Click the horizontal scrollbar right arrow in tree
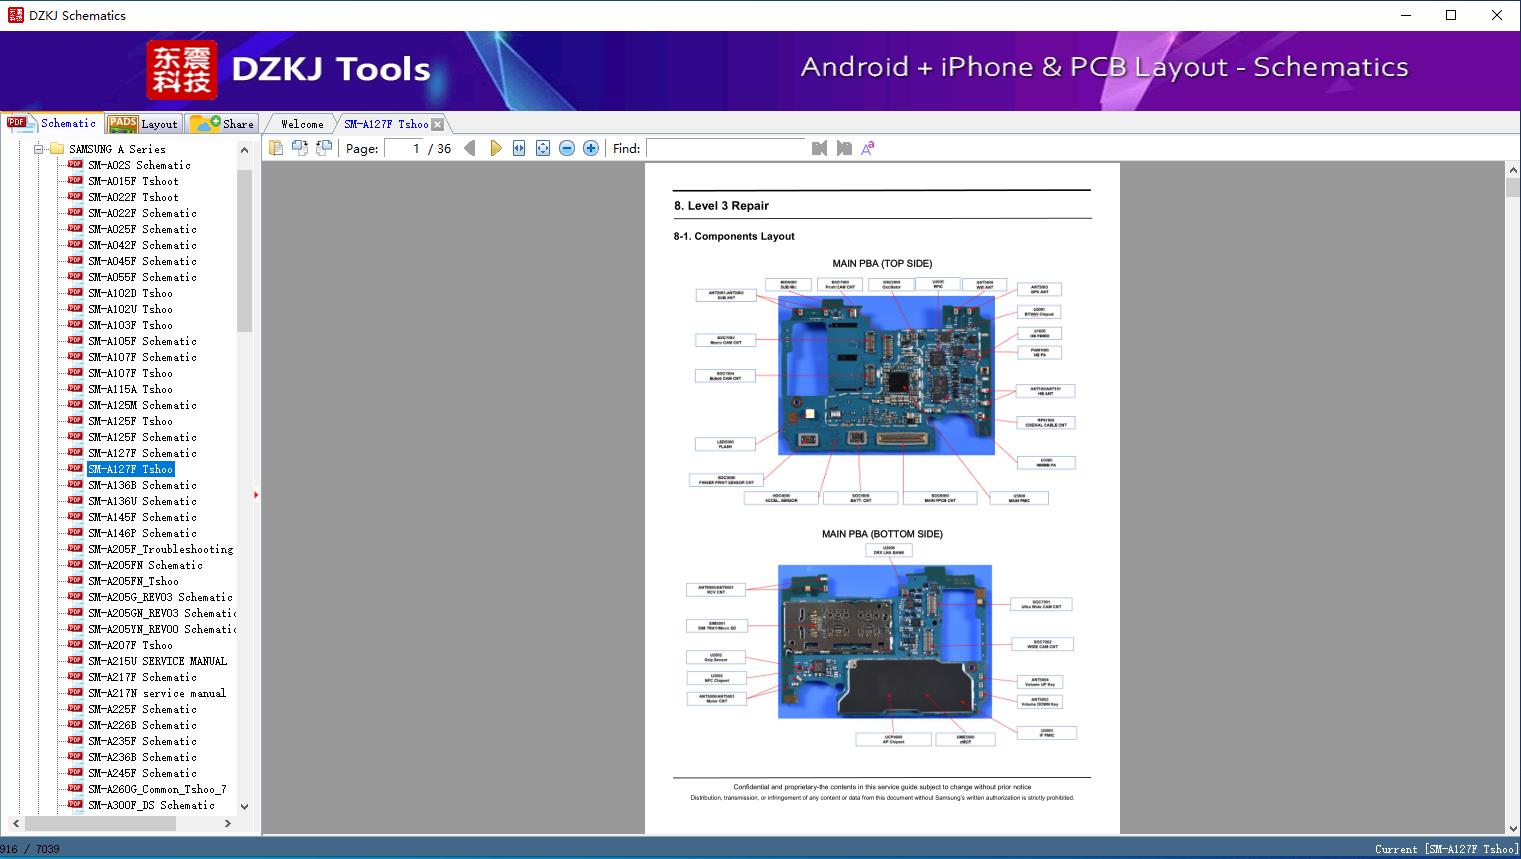 click(228, 823)
